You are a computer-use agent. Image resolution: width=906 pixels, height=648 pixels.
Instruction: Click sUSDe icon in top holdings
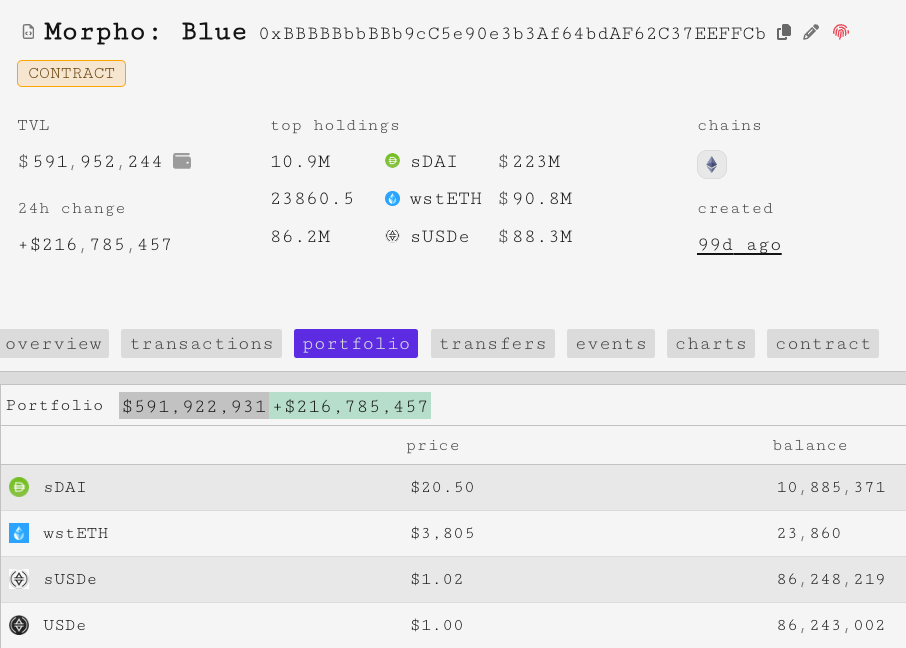[x=392, y=236]
